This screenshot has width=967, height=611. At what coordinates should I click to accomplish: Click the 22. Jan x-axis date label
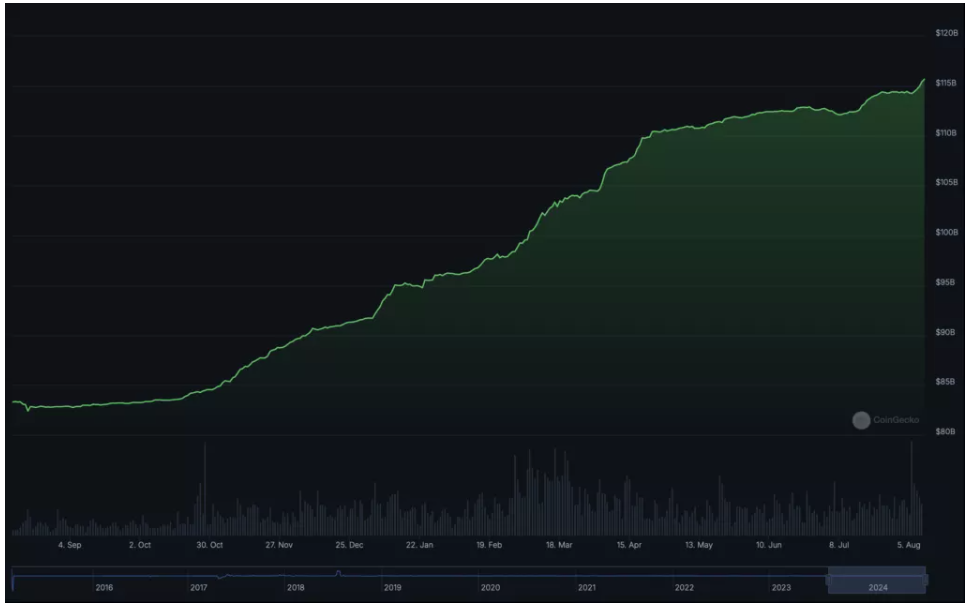click(420, 546)
